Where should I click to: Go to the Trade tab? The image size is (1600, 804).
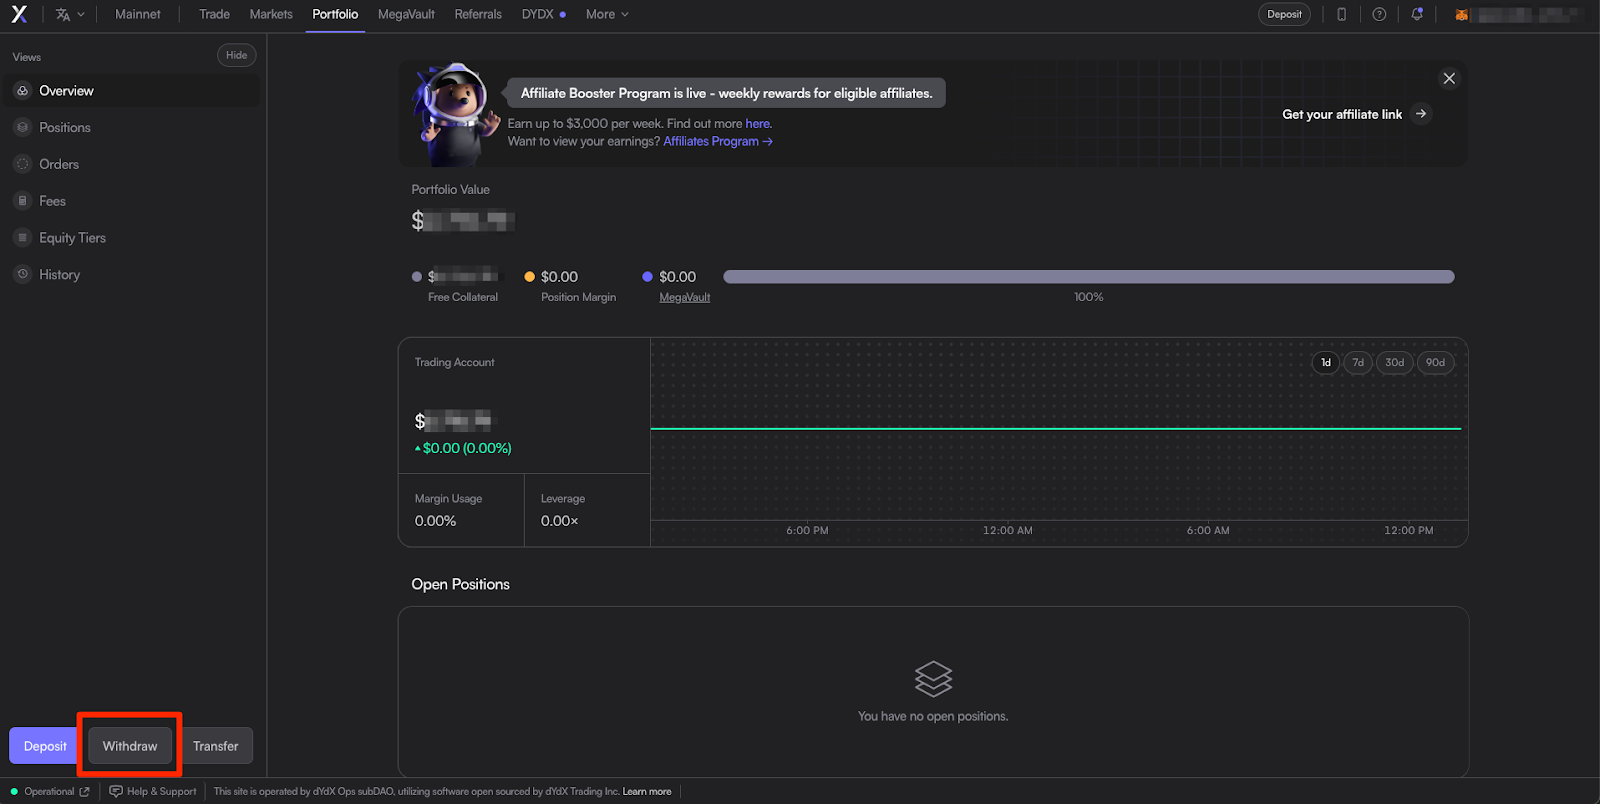click(x=214, y=14)
